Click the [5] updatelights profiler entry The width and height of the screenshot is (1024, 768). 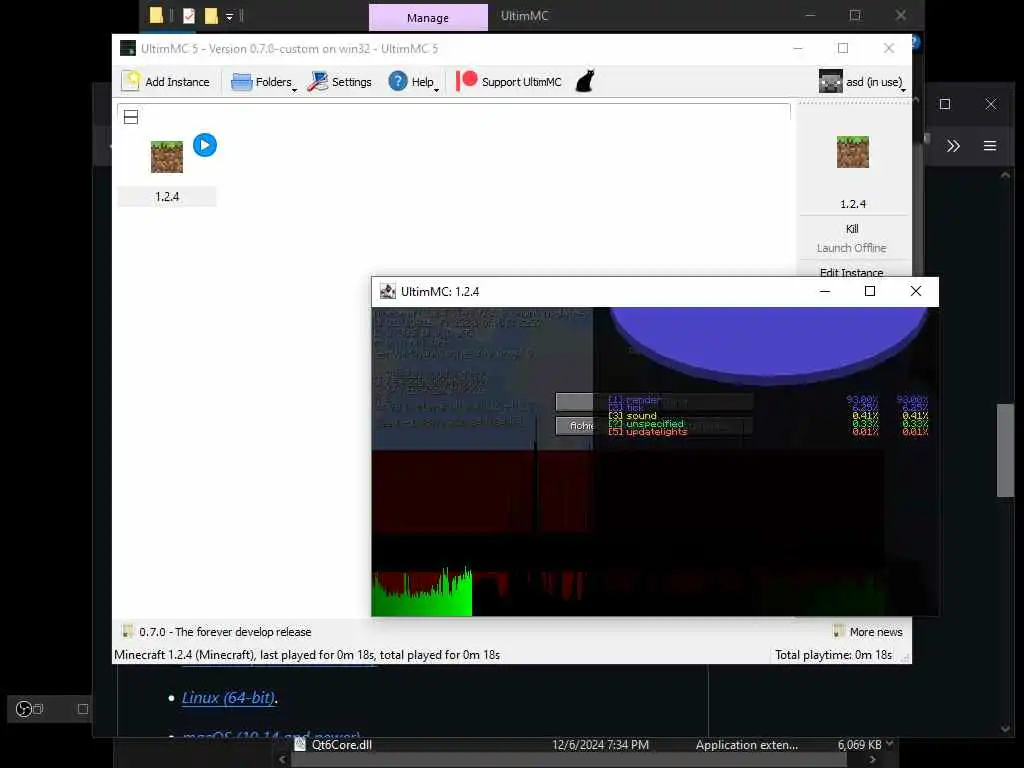point(648,432)
